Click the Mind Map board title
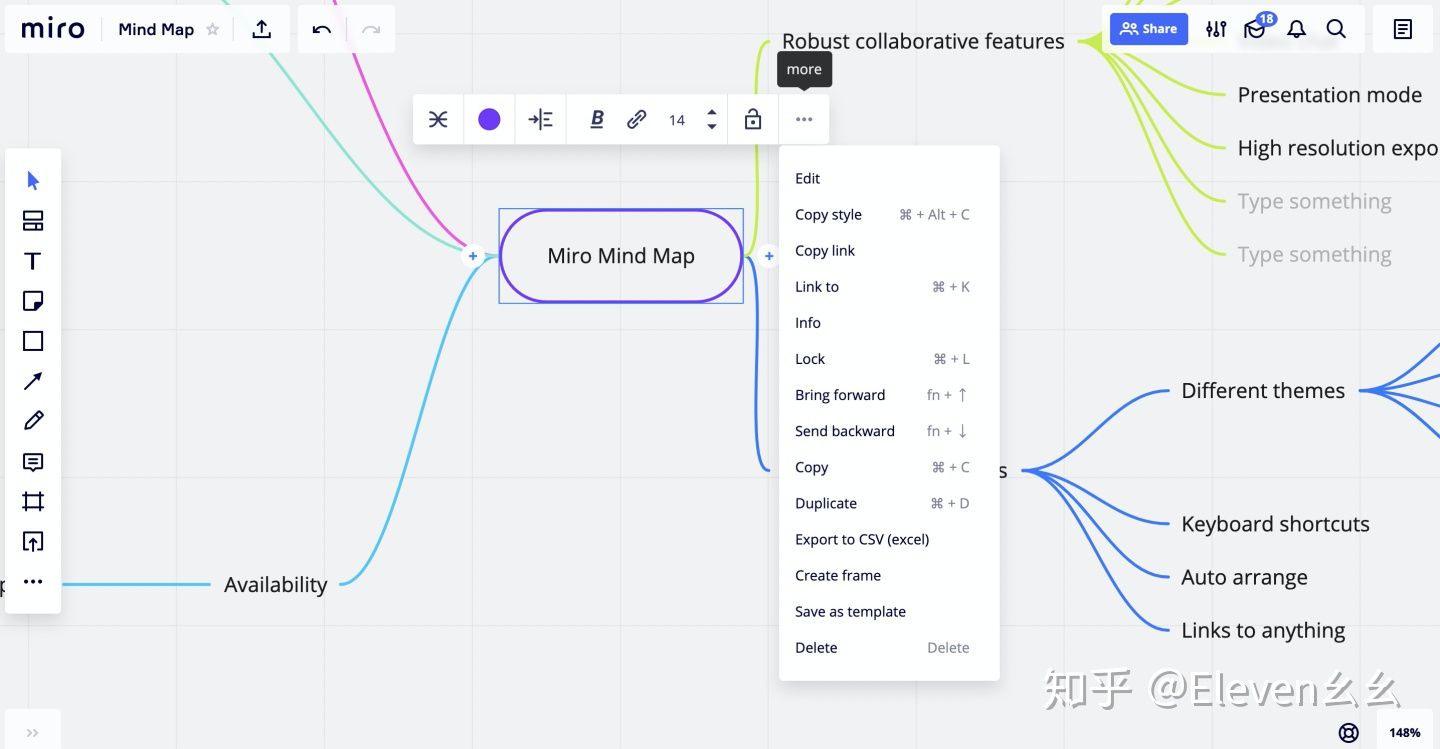1440x749 pixels. tap(156, 29)
